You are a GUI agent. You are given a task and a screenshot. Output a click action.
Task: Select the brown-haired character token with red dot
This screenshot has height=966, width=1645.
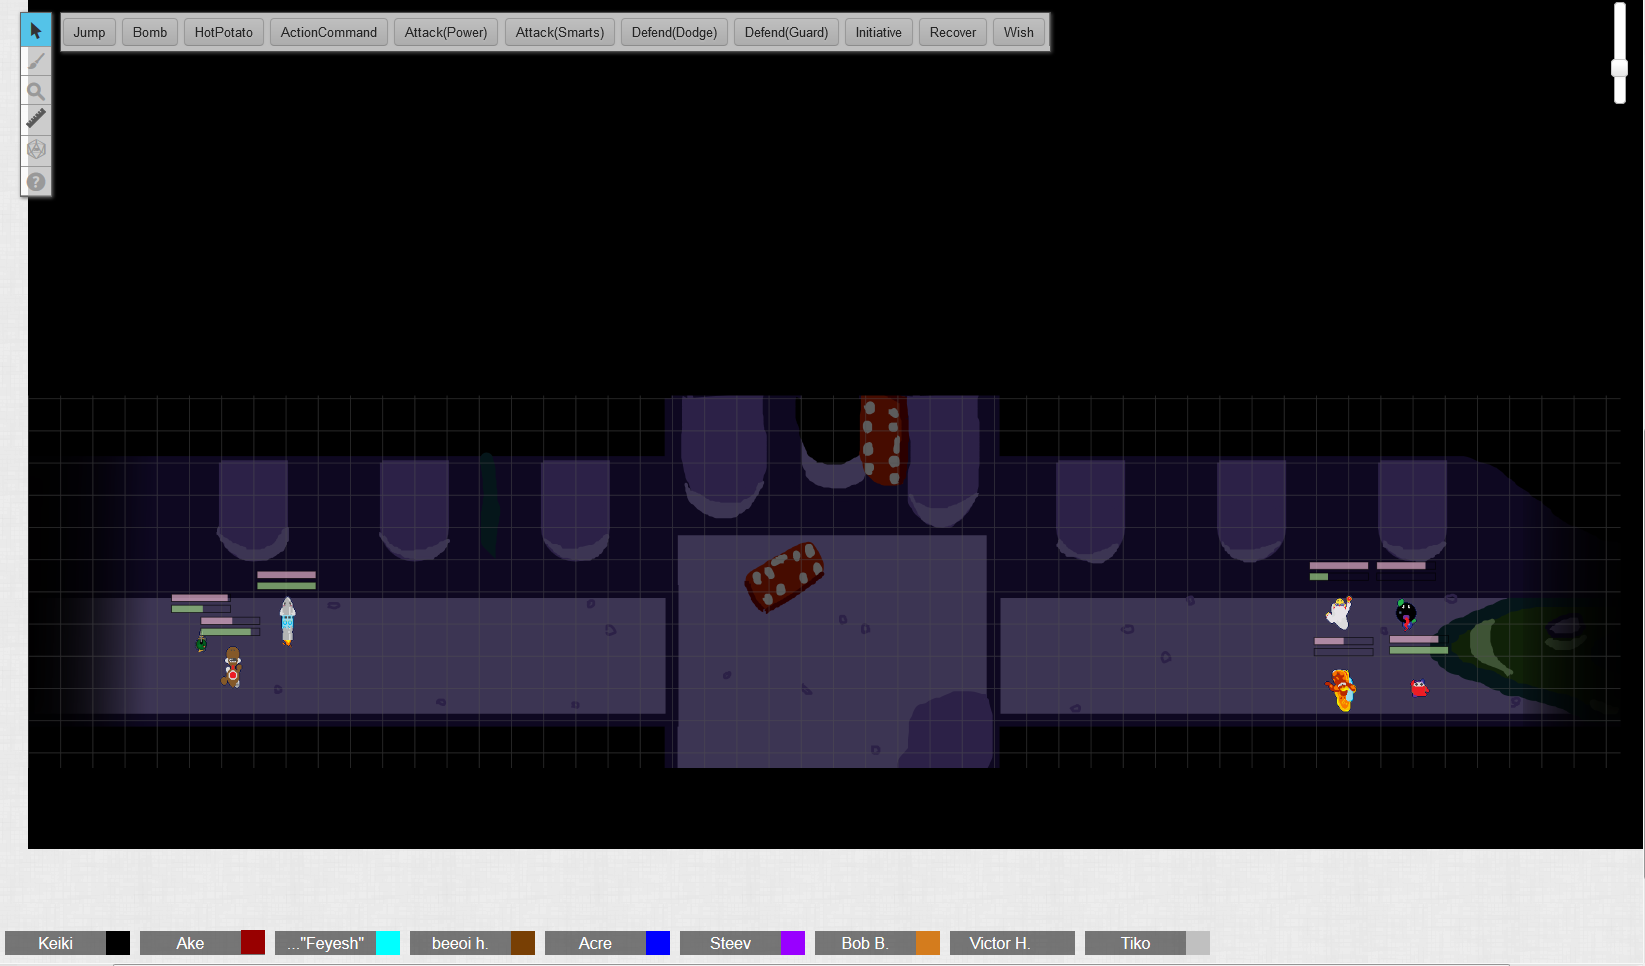(232, 667)
